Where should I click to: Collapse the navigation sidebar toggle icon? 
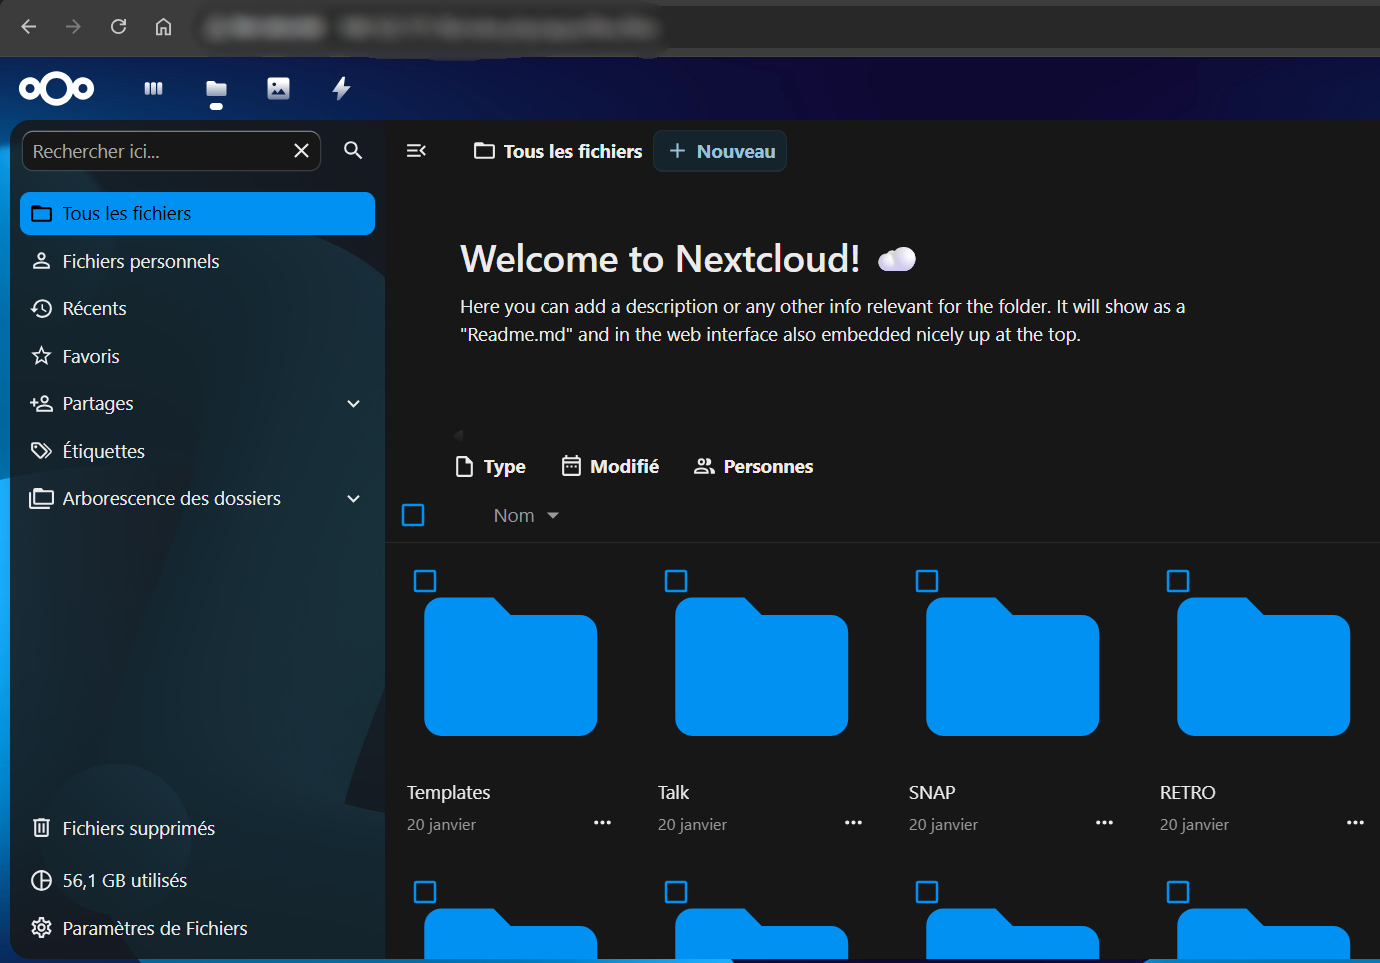click(x=417, y=151)
